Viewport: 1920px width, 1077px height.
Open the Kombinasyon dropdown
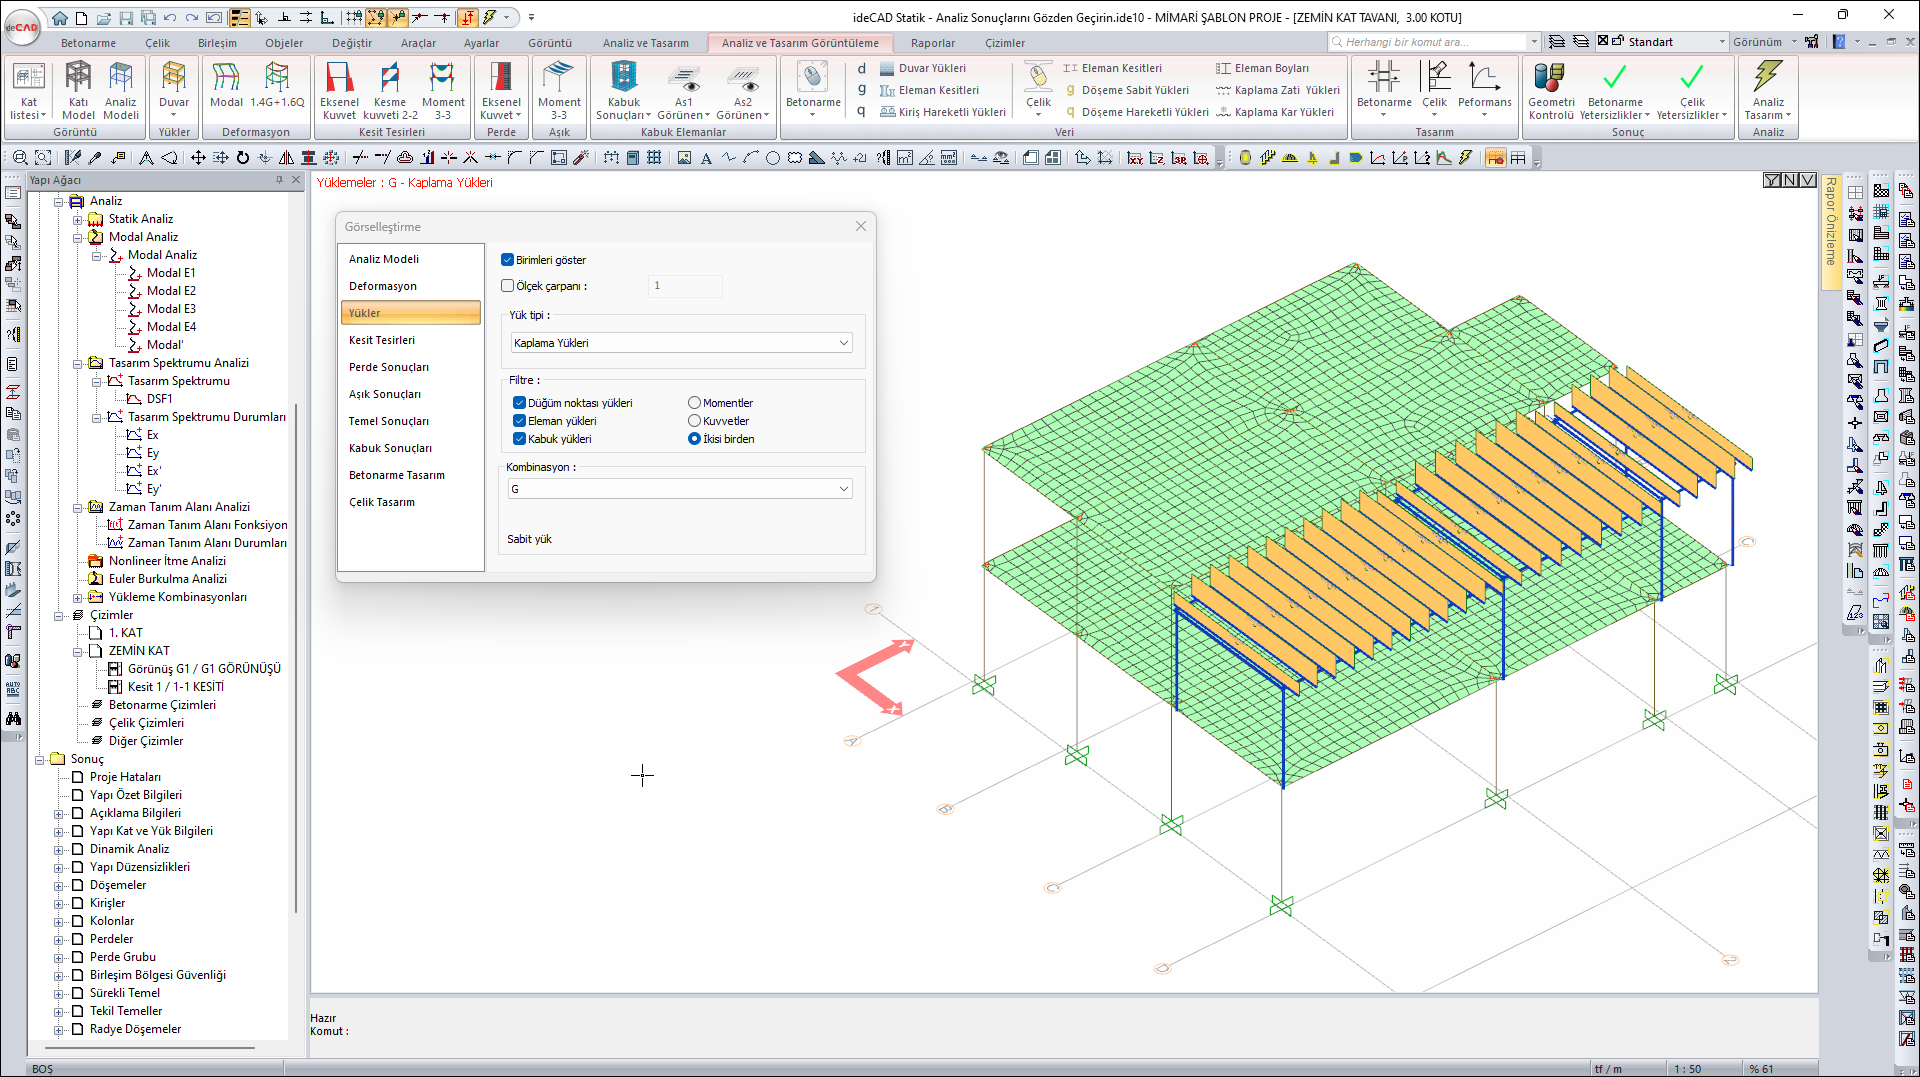click(680, 489)
